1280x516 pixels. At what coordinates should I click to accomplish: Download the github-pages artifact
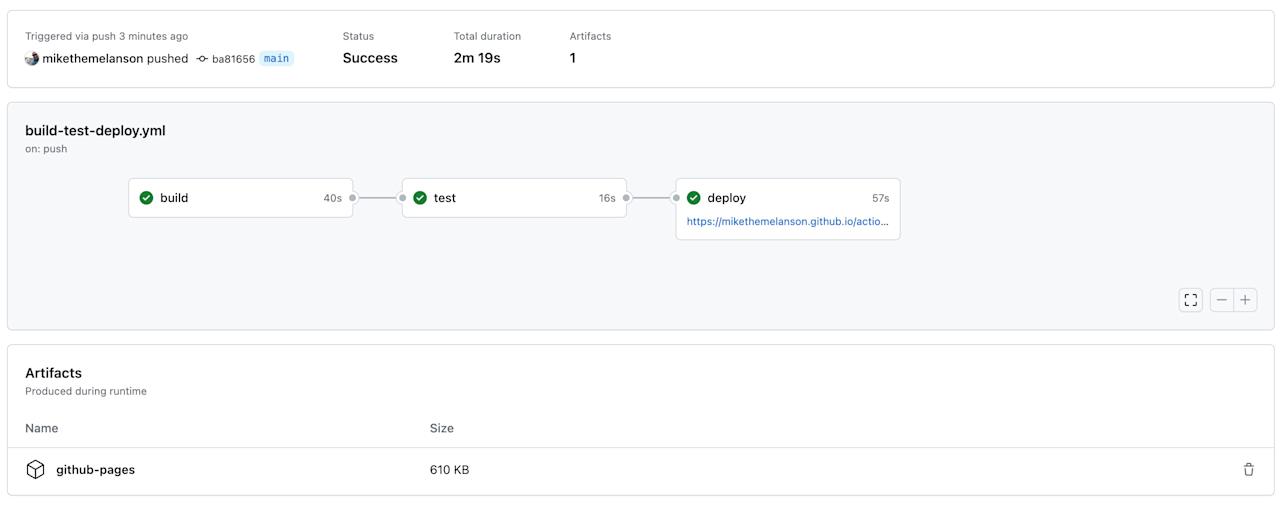point(95,470)
